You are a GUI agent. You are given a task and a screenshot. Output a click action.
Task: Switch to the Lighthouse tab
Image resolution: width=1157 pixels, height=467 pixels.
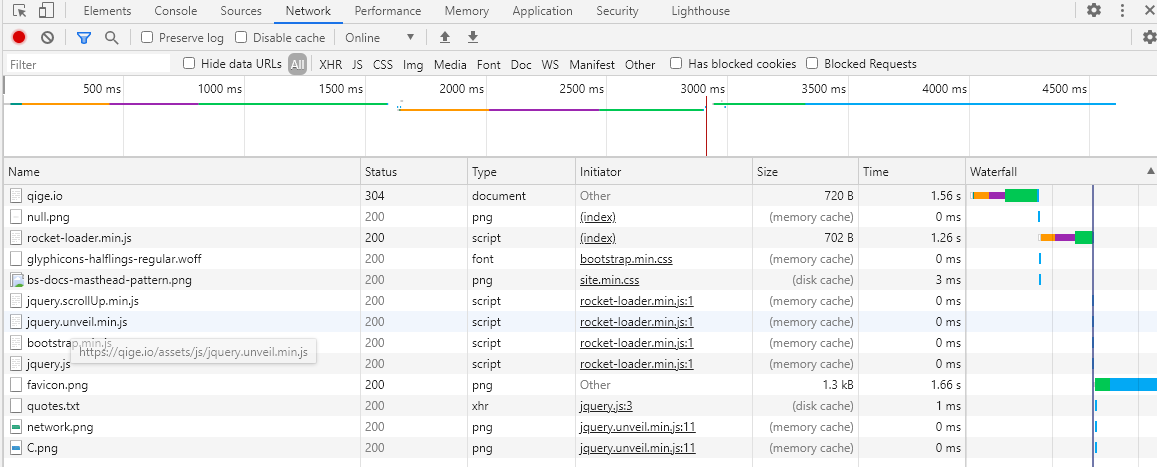pos(700,11)
